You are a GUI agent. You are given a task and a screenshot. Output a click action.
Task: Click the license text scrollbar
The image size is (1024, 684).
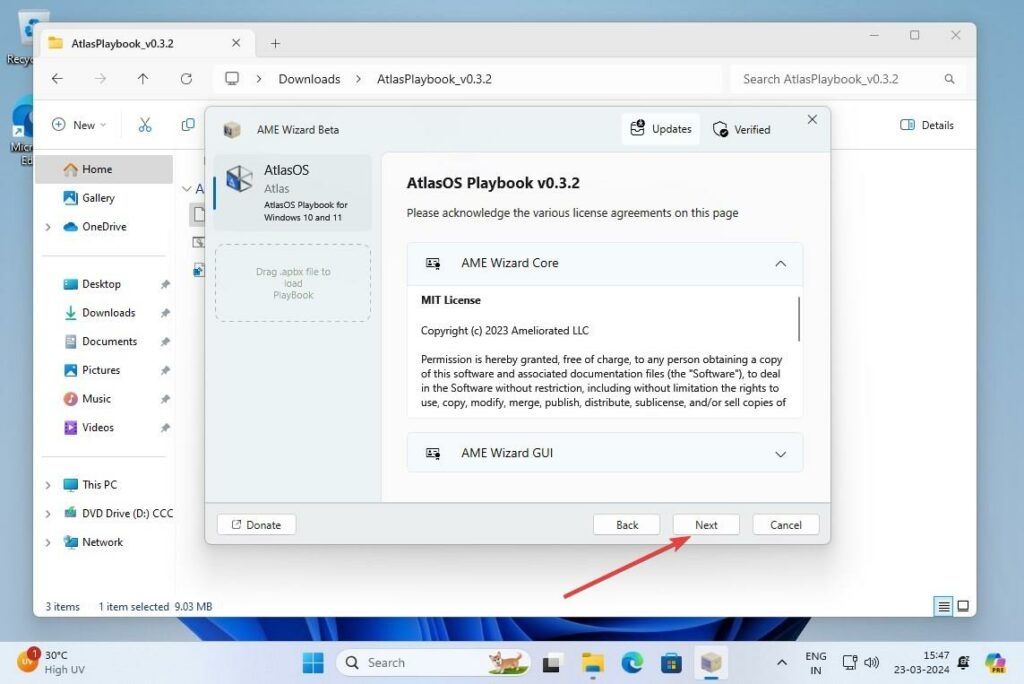coord(798,320)
